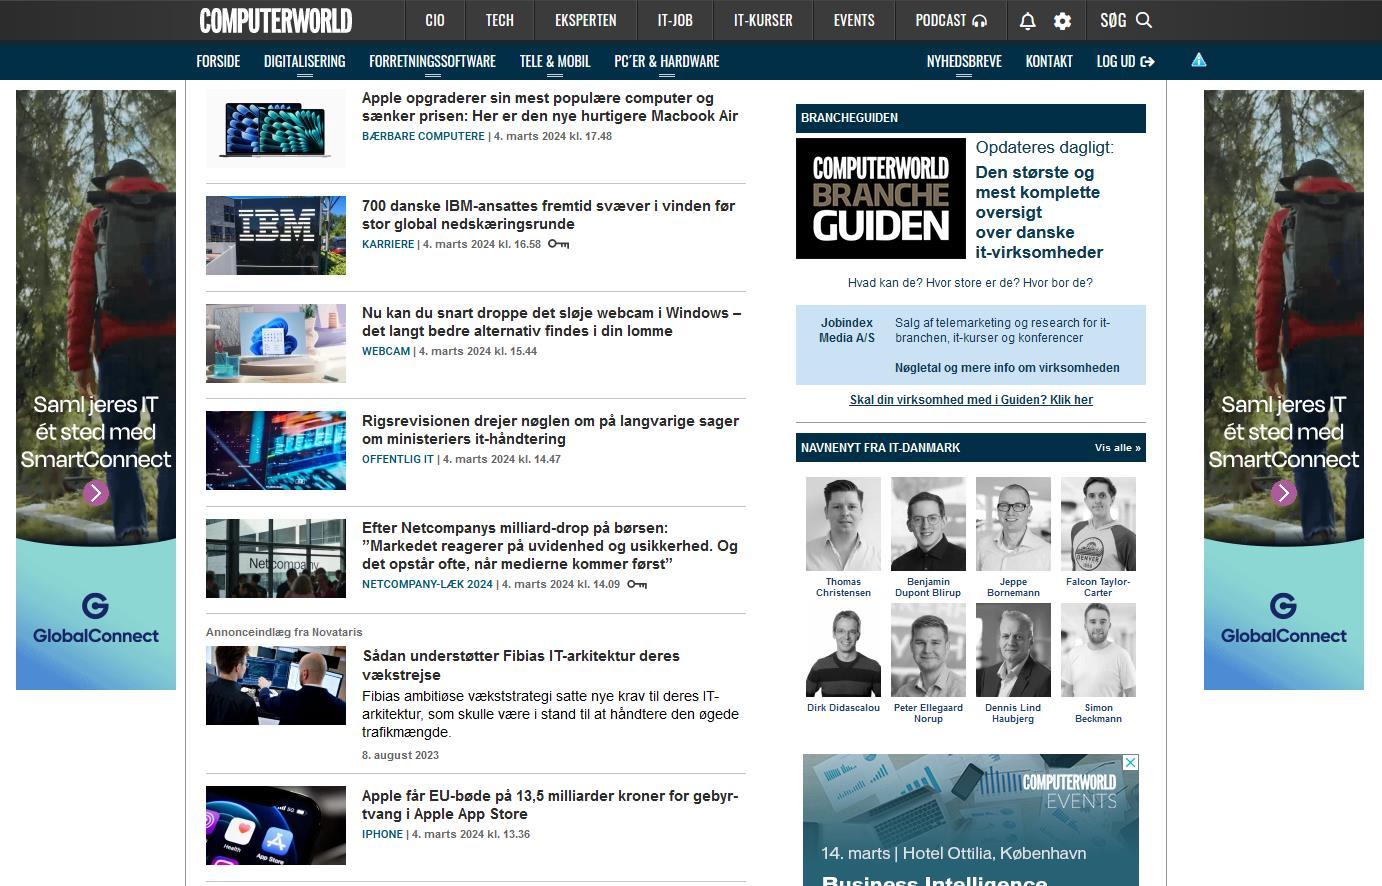1382x886 pixels.
Task: Open Jeppe Bornemann's profile photo
Action: click(x=1013, y=524)
